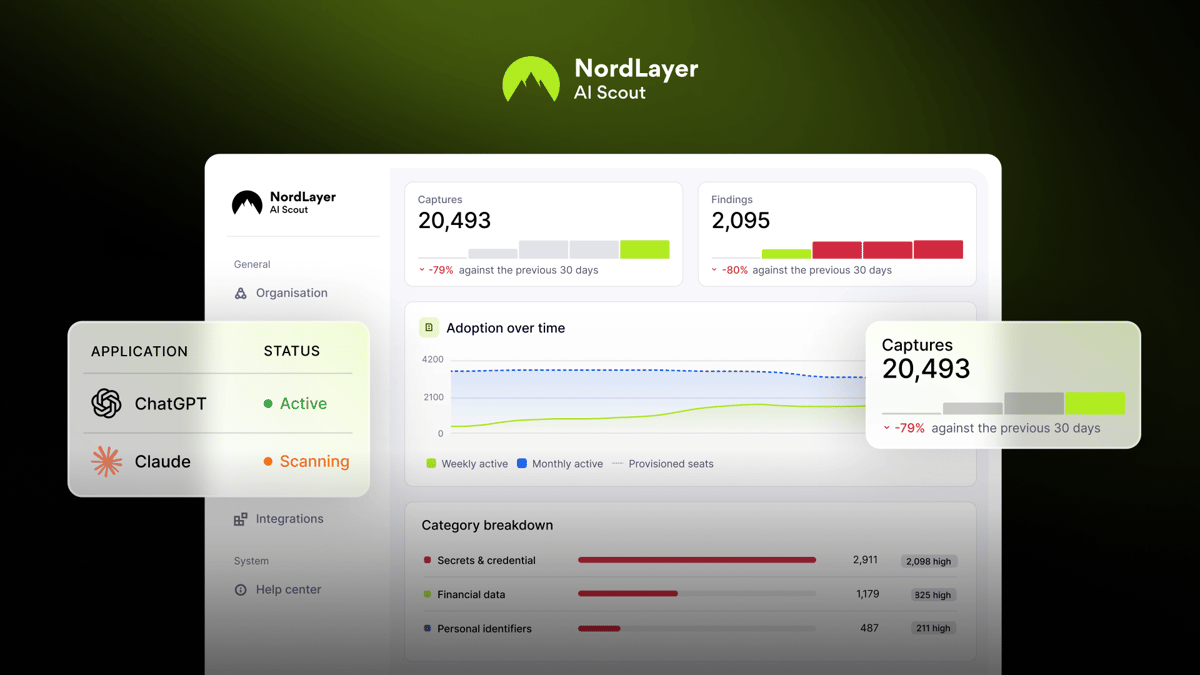Click the Adoption over time document icon
Image resolution: width=1200 pixels, height=675 pixels.
(429, 328)
